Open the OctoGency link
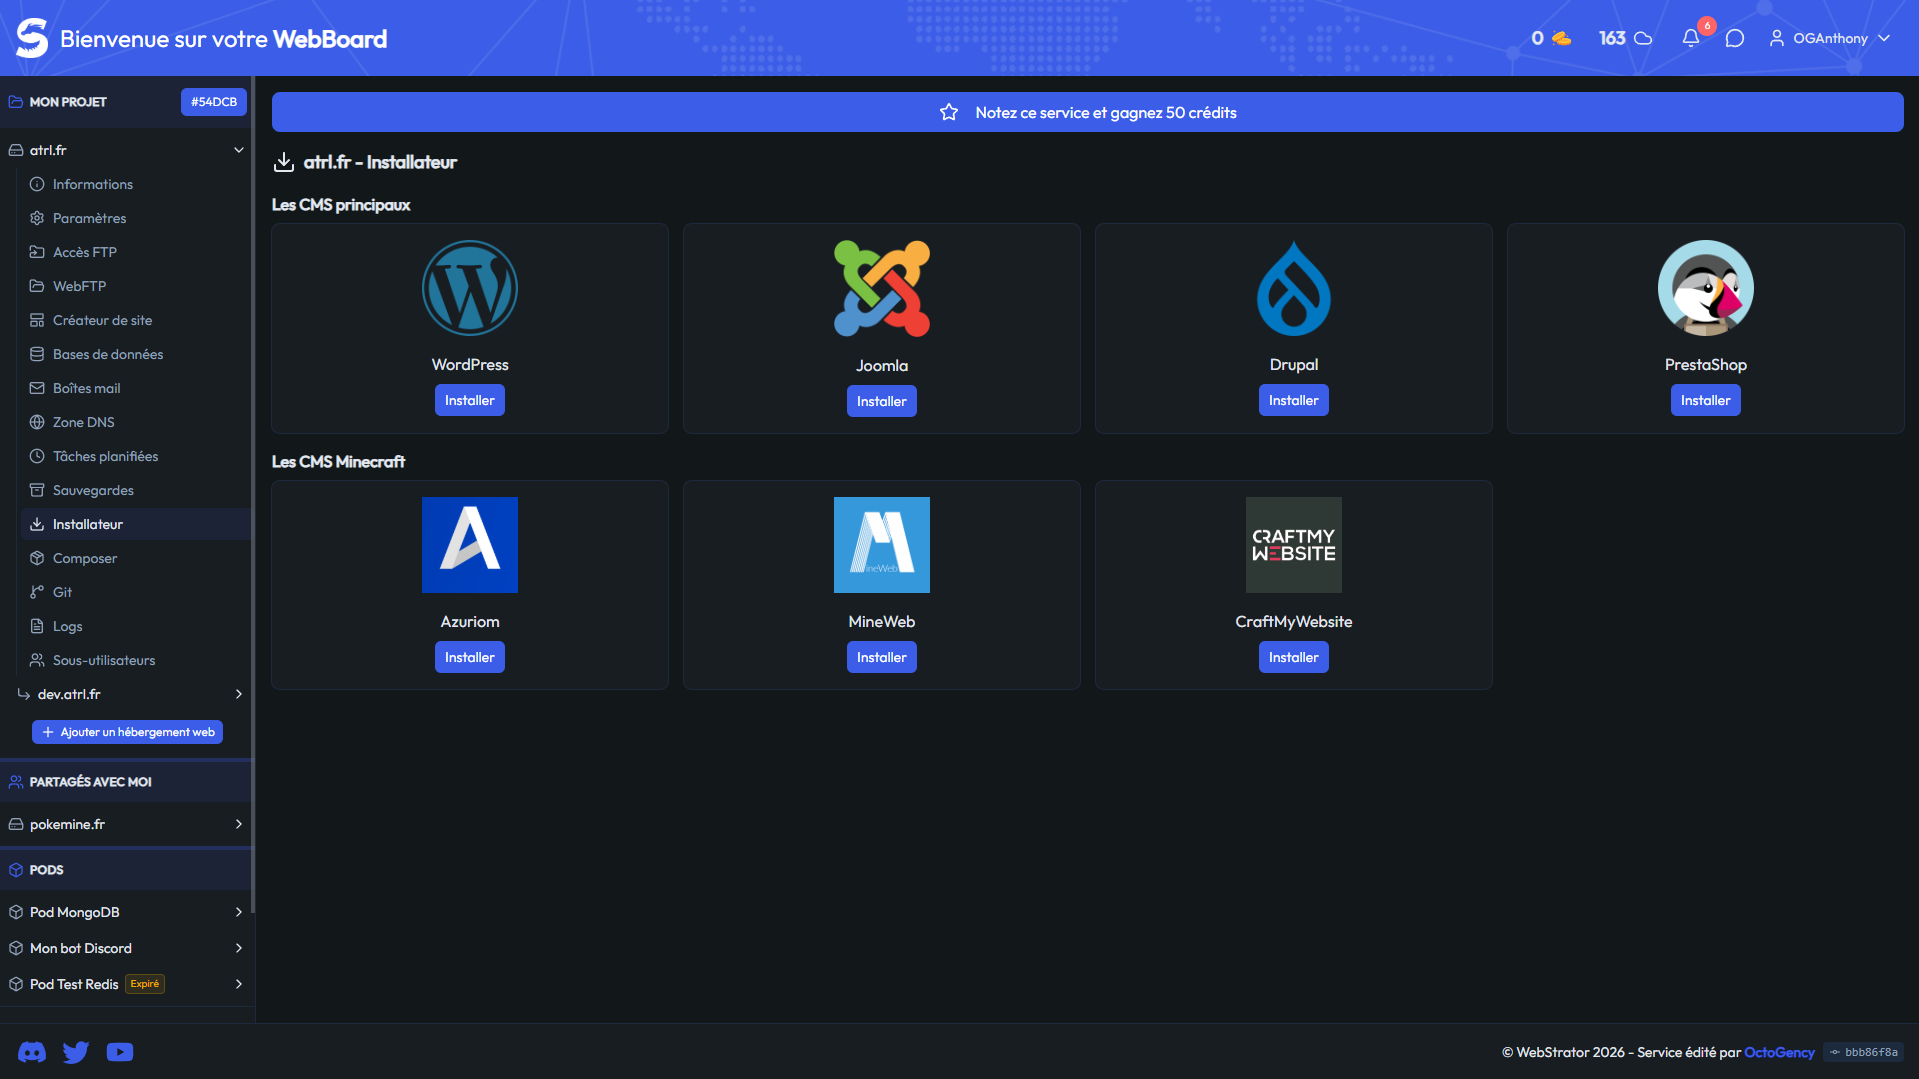This screenshot has height=1079, width=1919. pyautogui.click(x=1779, y=1052)
